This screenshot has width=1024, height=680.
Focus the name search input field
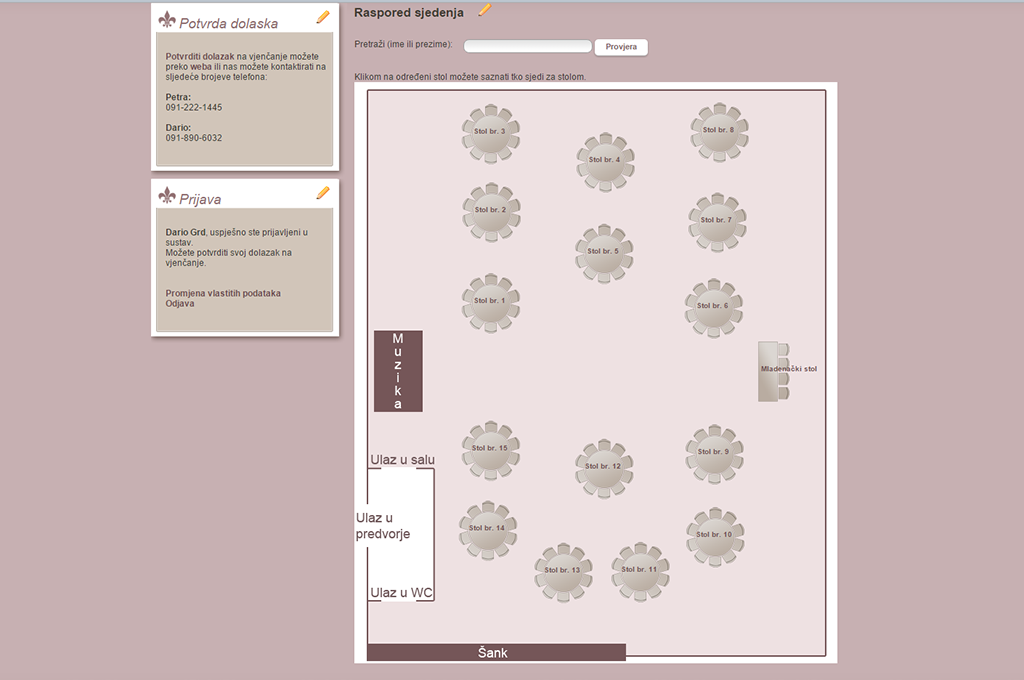point(527,46)
